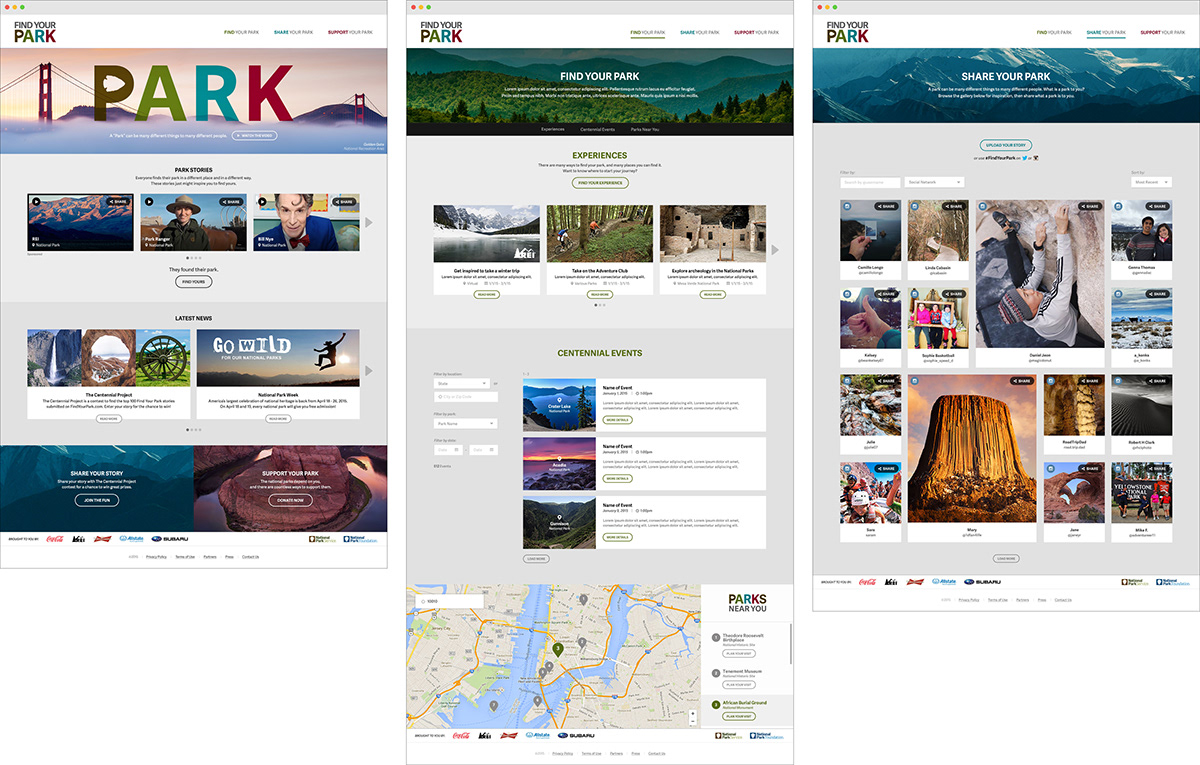The width and height of the screenshot is (1200, 765).
Task: Click the parks list scrollbar beside the map
Action: [x=790, y=645]
